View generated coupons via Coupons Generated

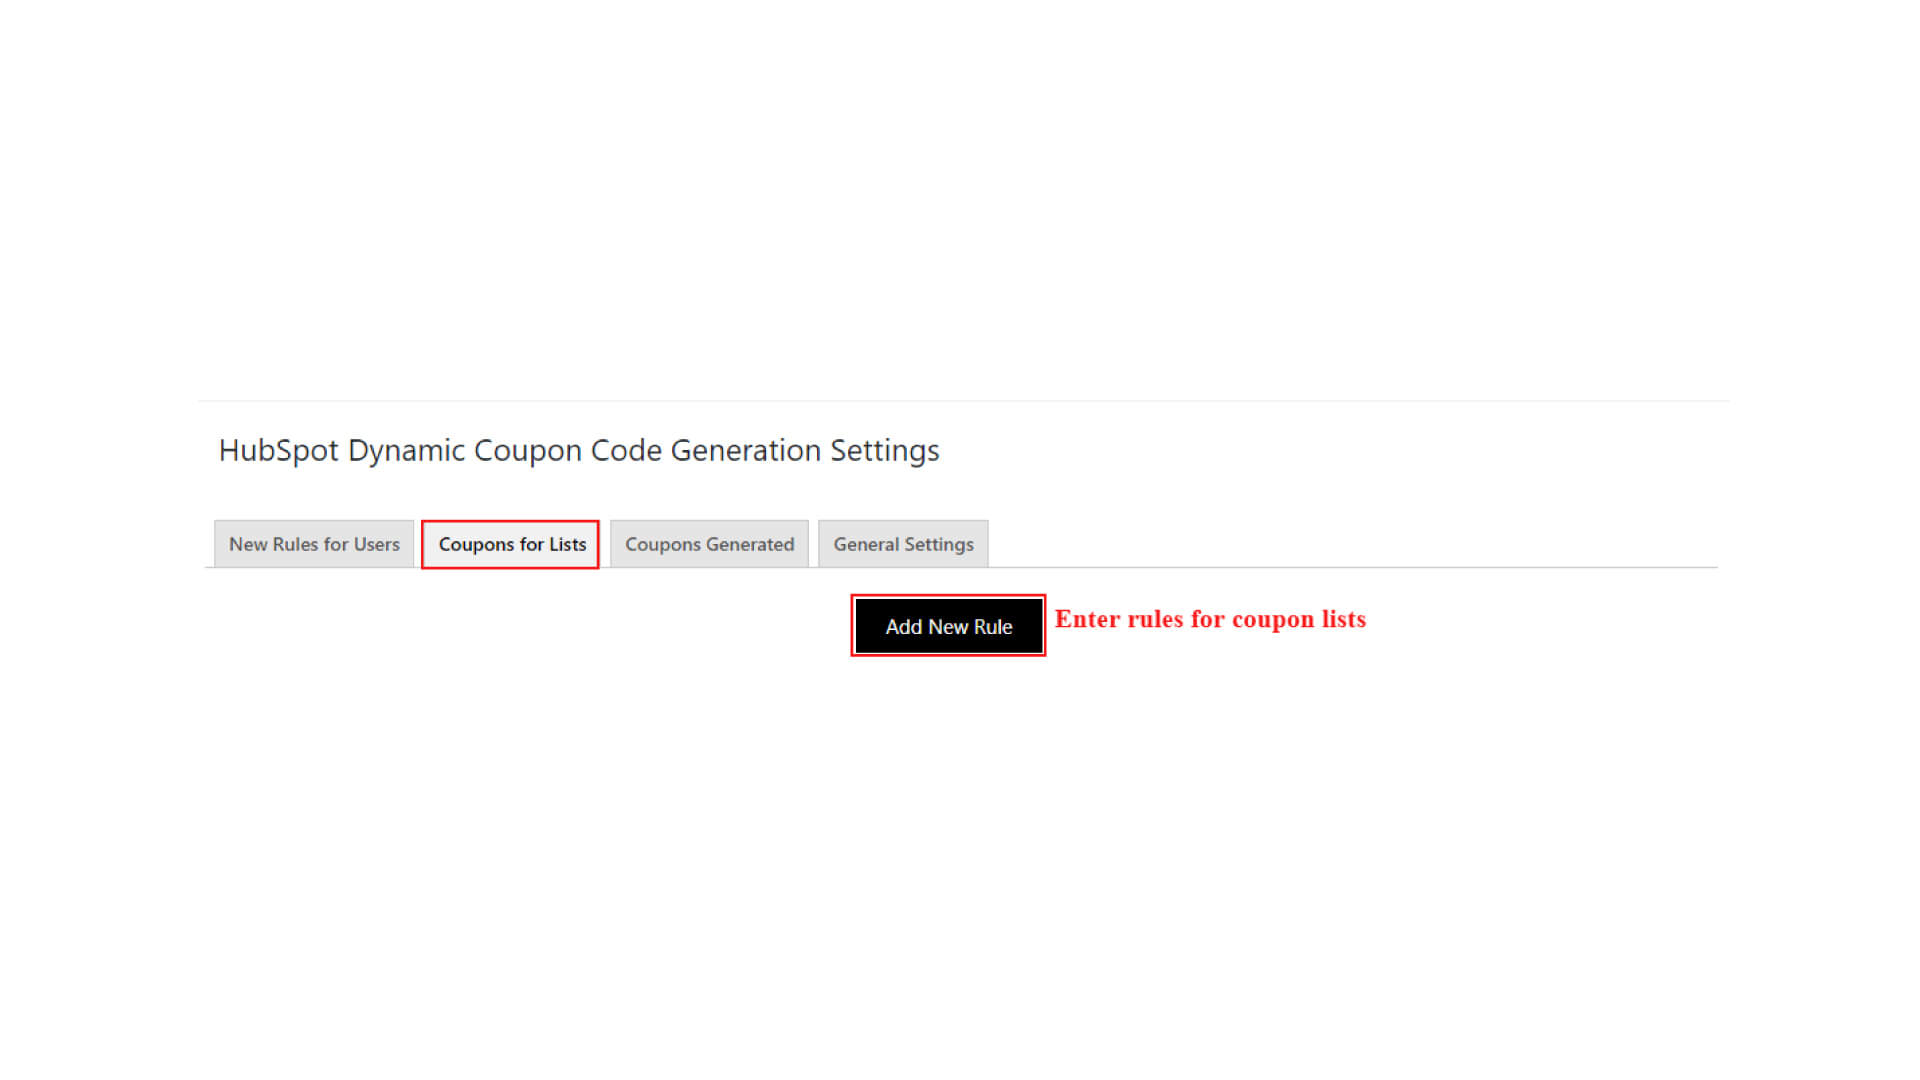(x=709, y=544)
